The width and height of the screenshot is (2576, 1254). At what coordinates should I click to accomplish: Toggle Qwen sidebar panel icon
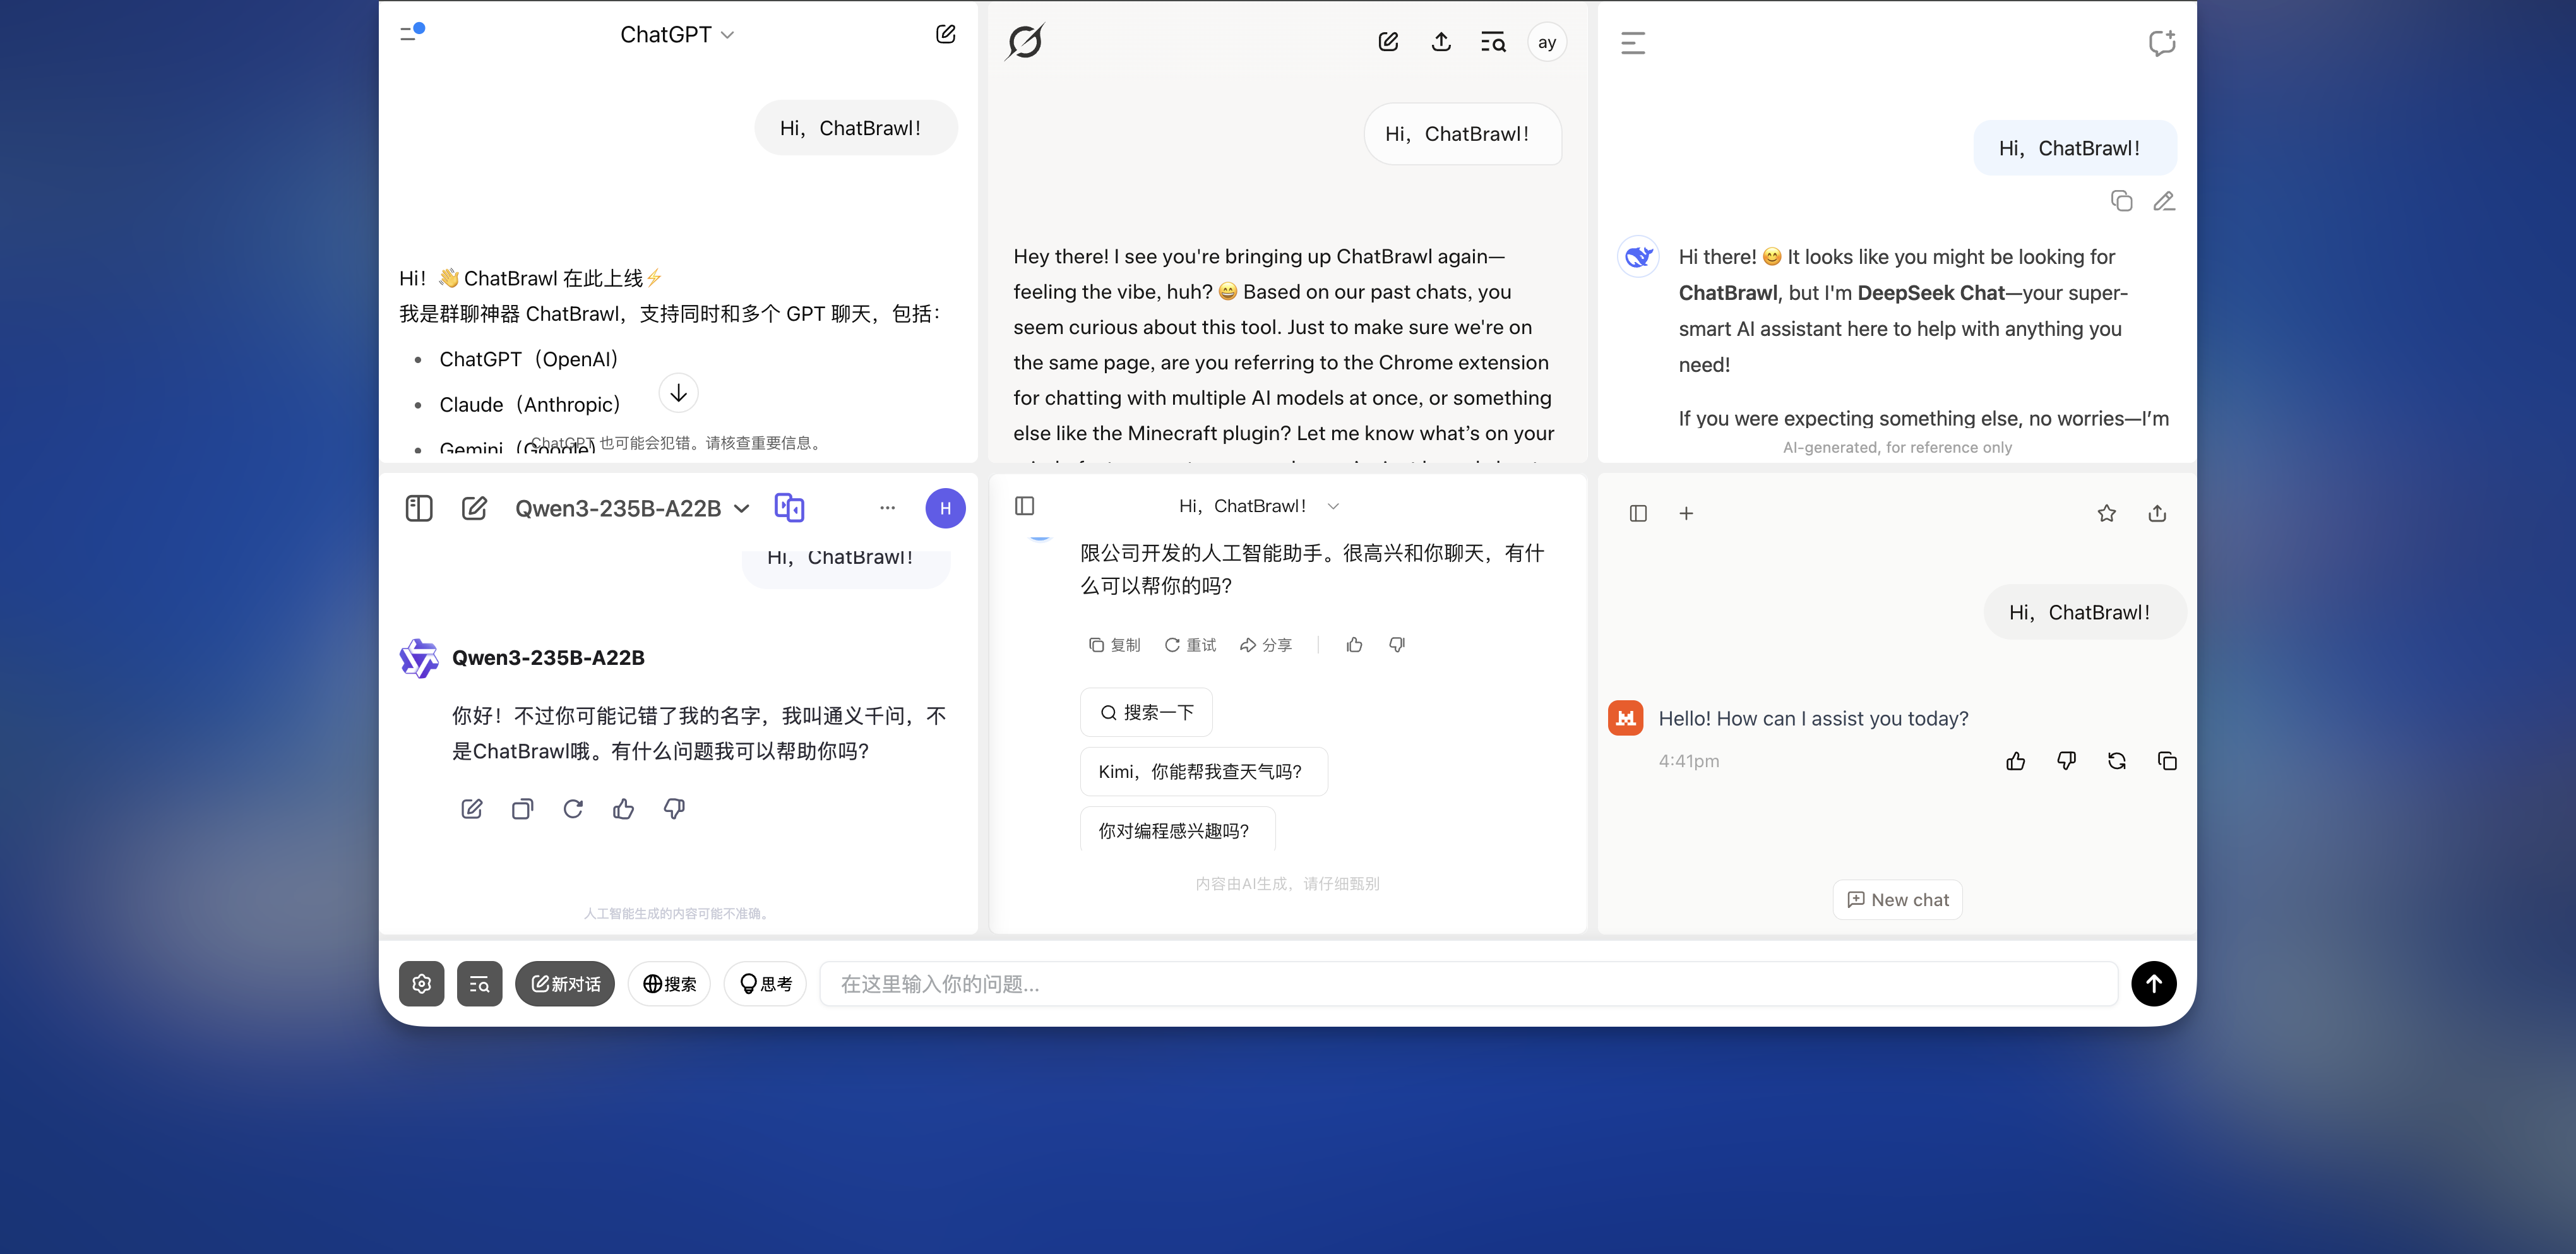(419, 508)
